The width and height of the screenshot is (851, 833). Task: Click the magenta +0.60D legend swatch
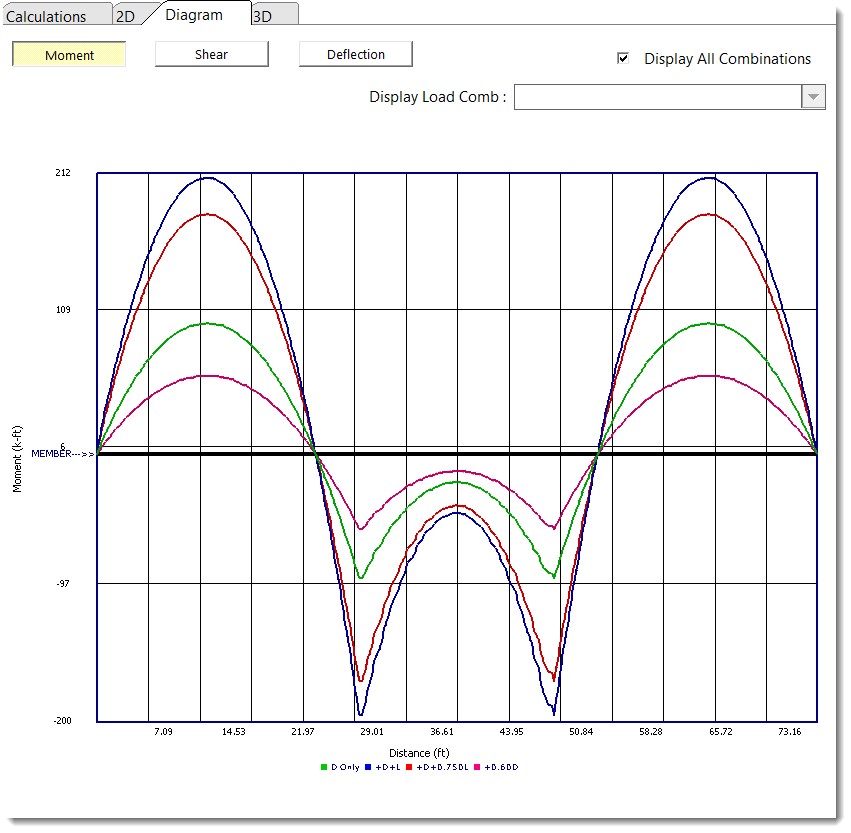point(477,767)
